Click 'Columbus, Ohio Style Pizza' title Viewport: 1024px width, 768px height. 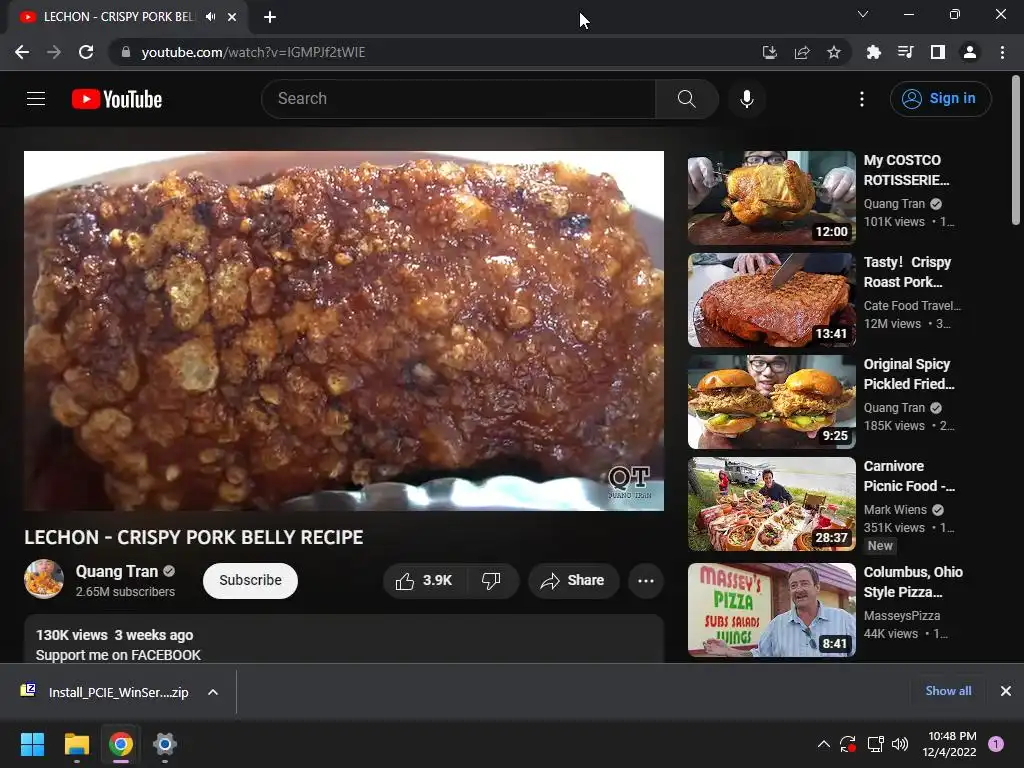click(913, 582)
